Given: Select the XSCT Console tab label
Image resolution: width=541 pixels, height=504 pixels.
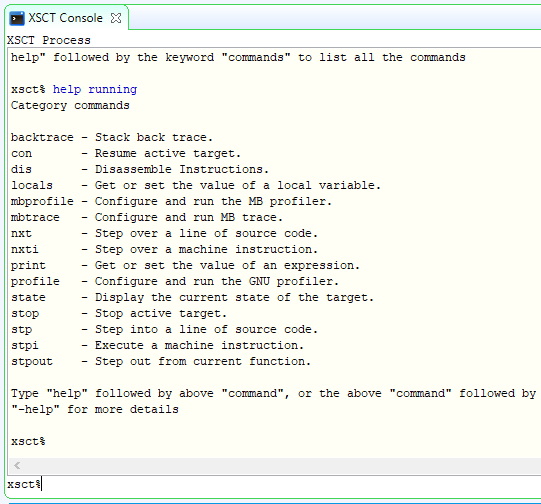Looking at the screenshot, I should [x=65, y=18].
